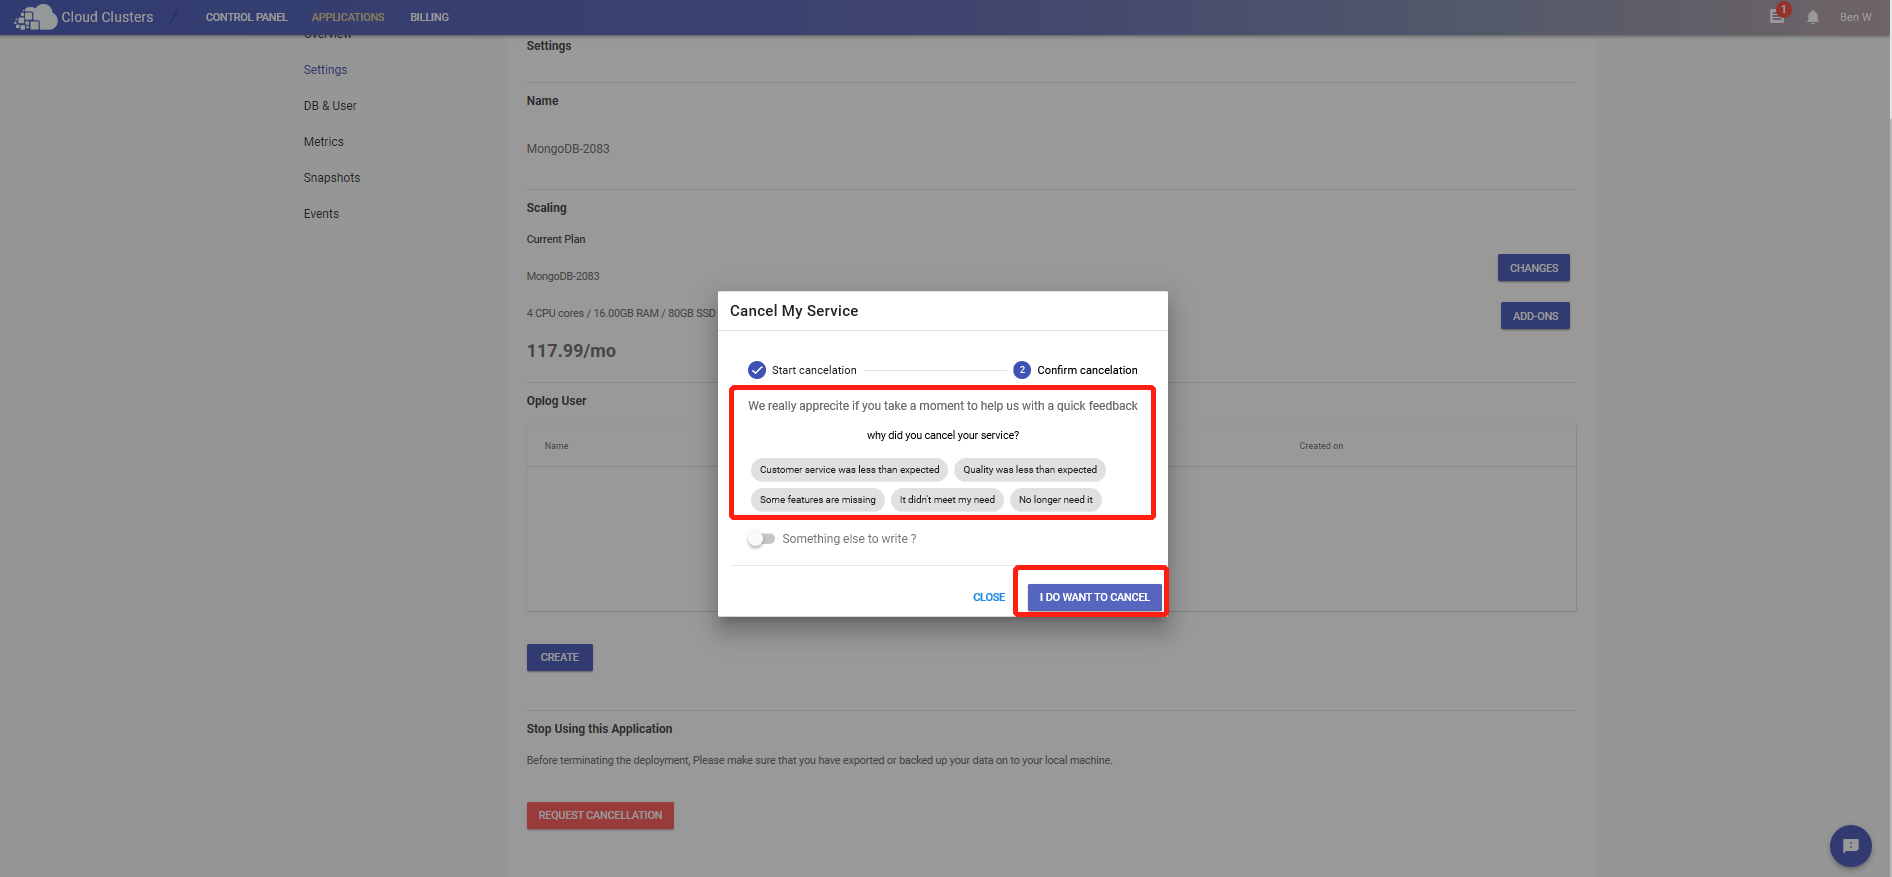This screenshot has width=1892, height=877.
Task: Click CLOSE in the cancel dialog
Action: pyautogui.click(x=989, y=597)
